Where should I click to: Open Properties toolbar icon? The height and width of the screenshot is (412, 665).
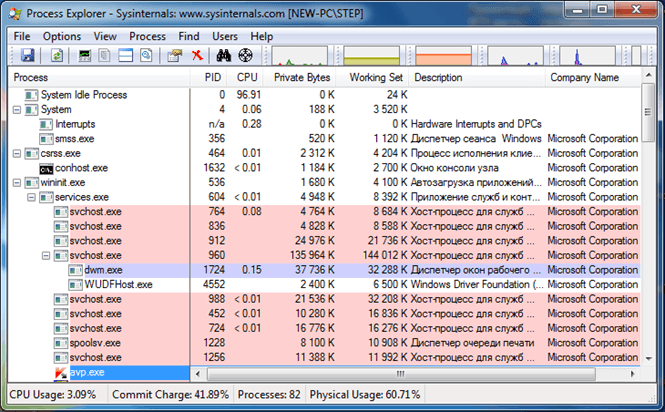pos(174,55)
